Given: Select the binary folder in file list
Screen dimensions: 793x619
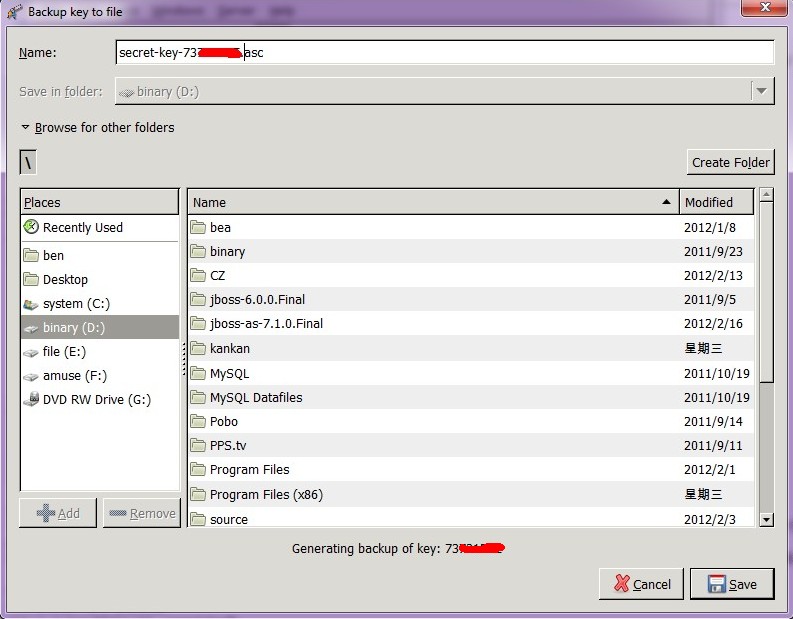Looking at the screenshot, I should [x=471, y=251].
